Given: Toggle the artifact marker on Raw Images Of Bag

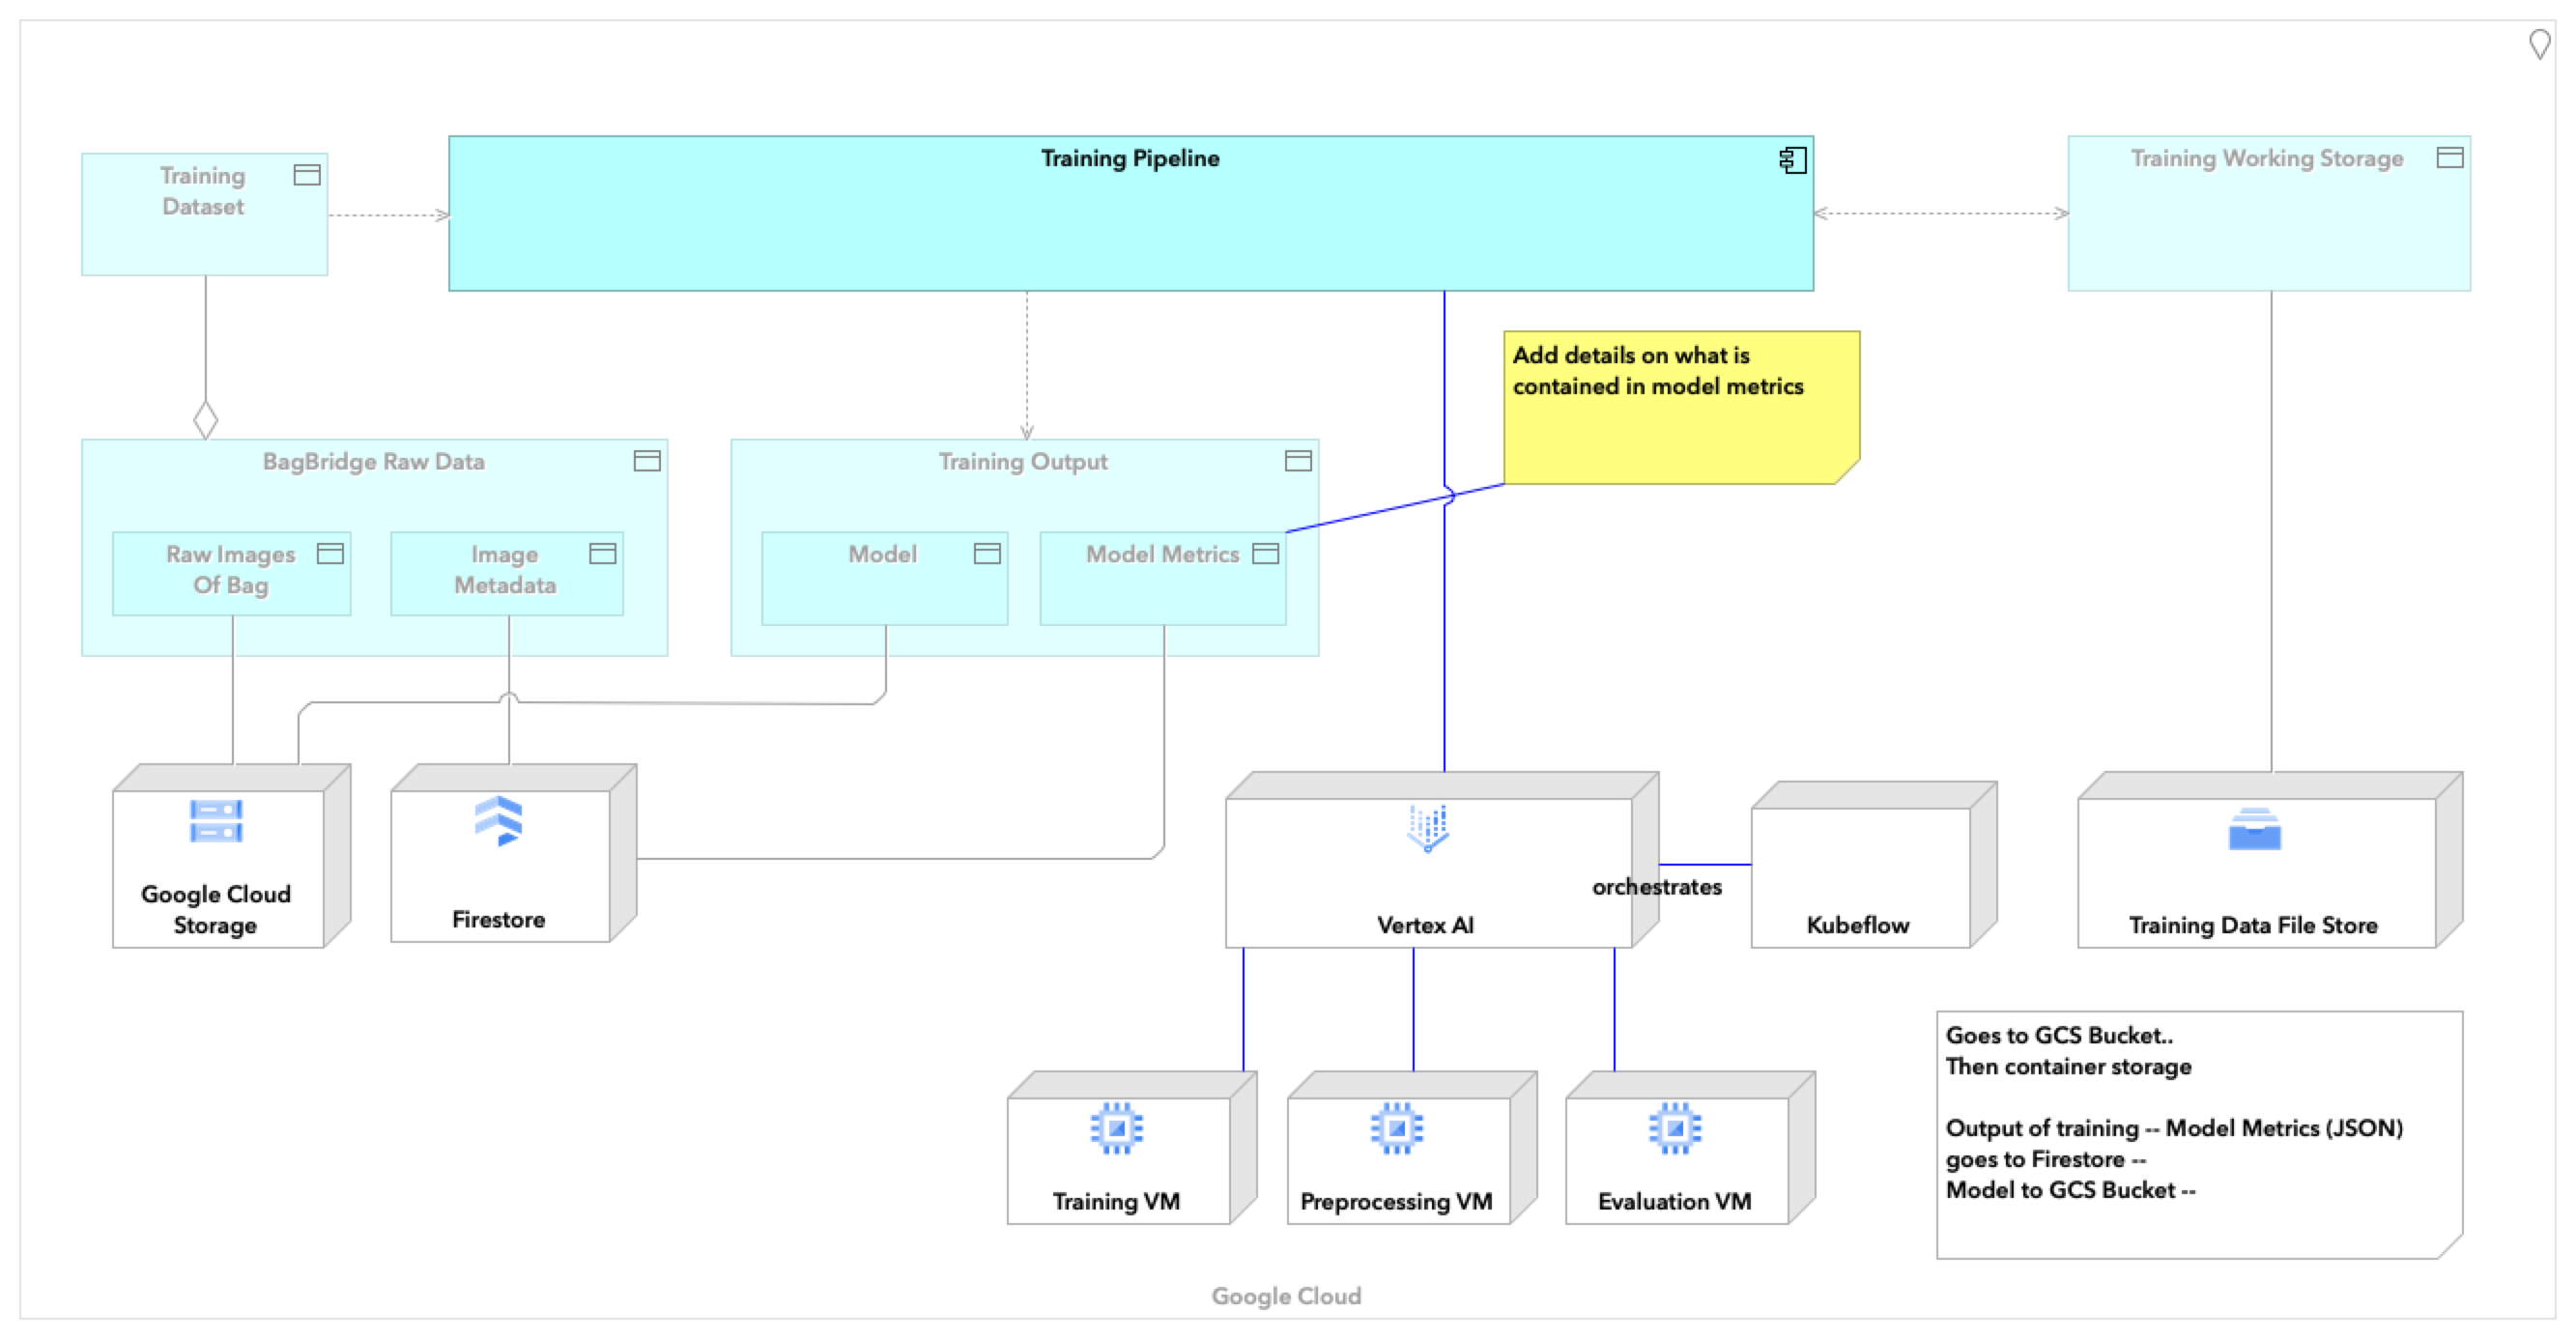Looking at the screenshot, I should click(x=333, y=553).
